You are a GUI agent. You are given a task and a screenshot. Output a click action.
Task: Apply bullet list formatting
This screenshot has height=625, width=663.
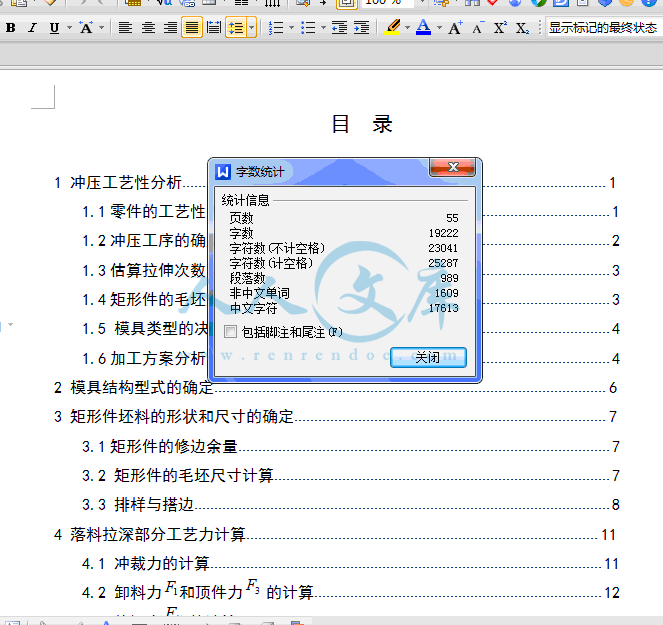[x=308, y=28]
